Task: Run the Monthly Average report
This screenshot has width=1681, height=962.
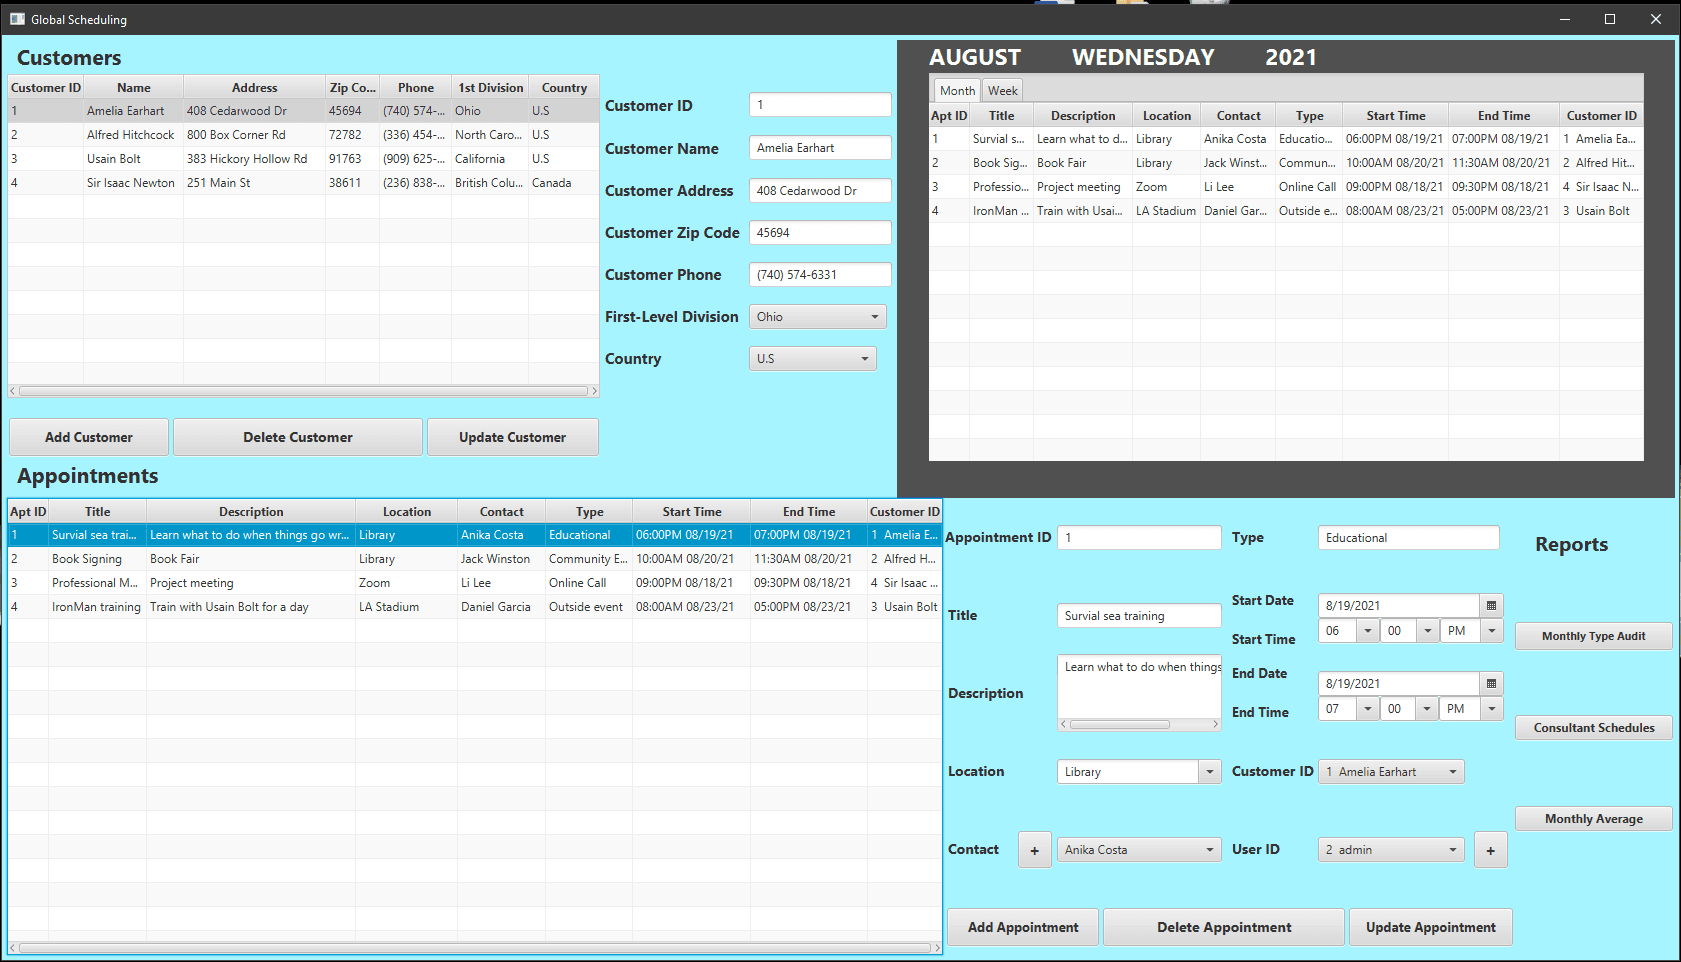Action: (1594, 819)
